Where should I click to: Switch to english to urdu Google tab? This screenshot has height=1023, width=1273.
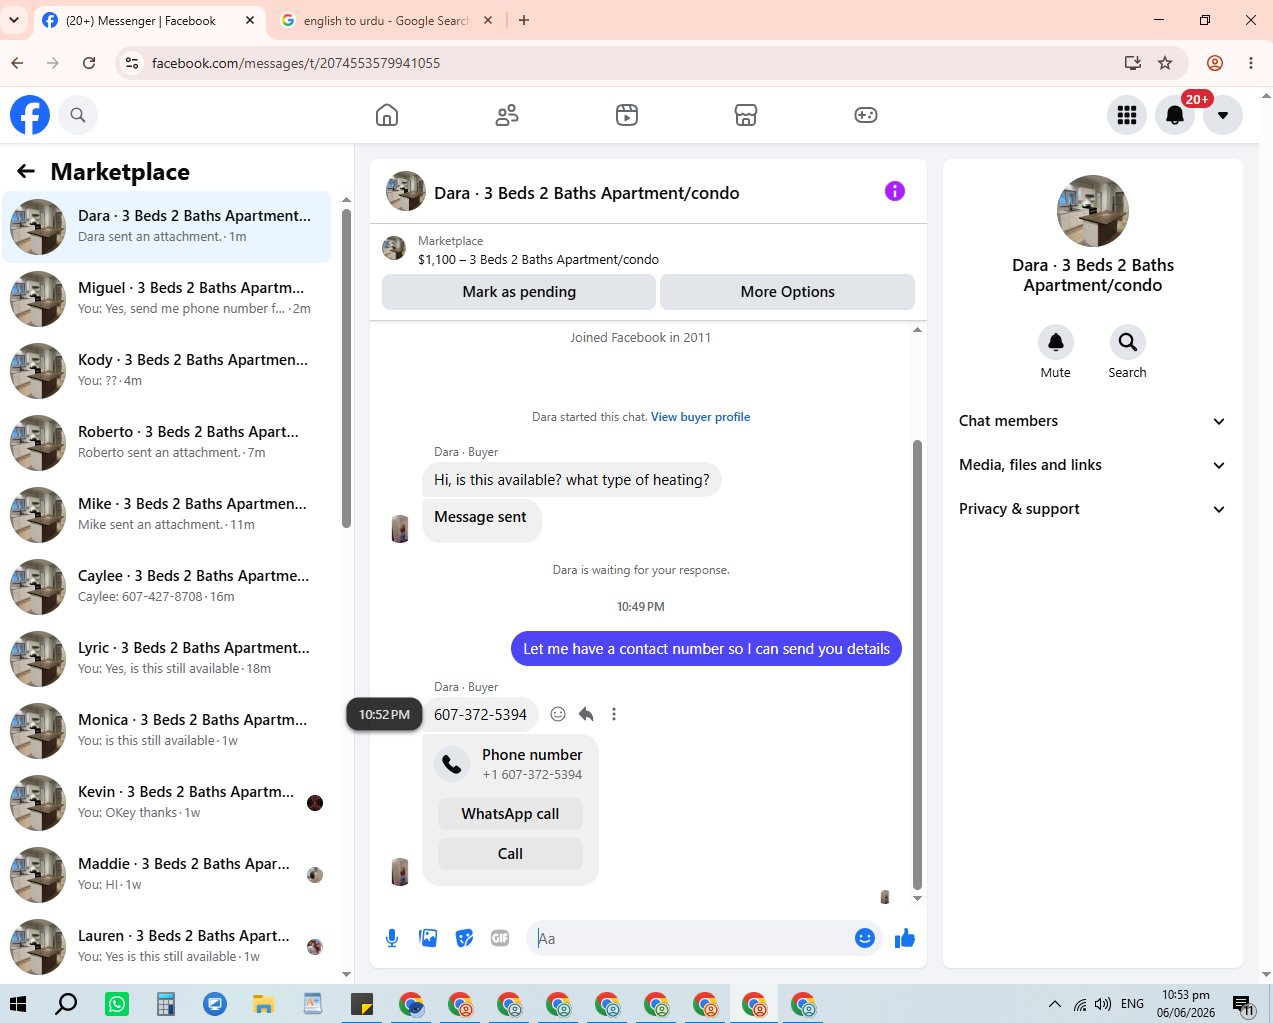pos(385,20)
